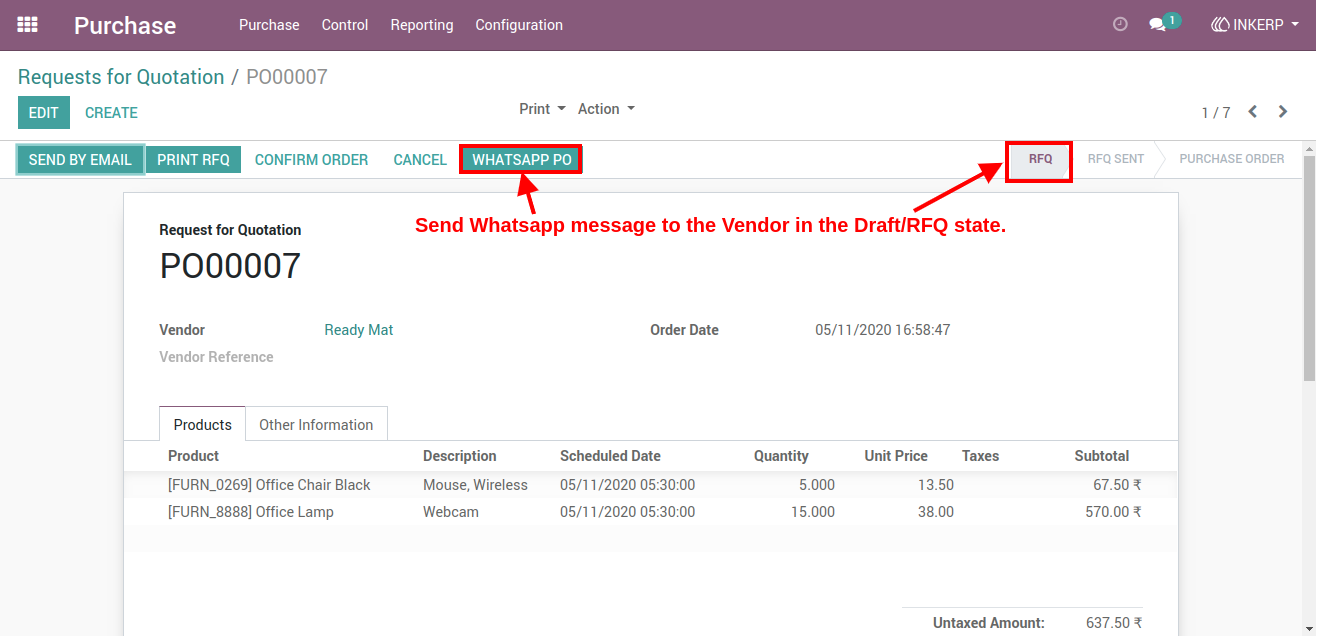1317x637 pixels.
Task: Expand the Print dropdown
Action: point(542,109)
